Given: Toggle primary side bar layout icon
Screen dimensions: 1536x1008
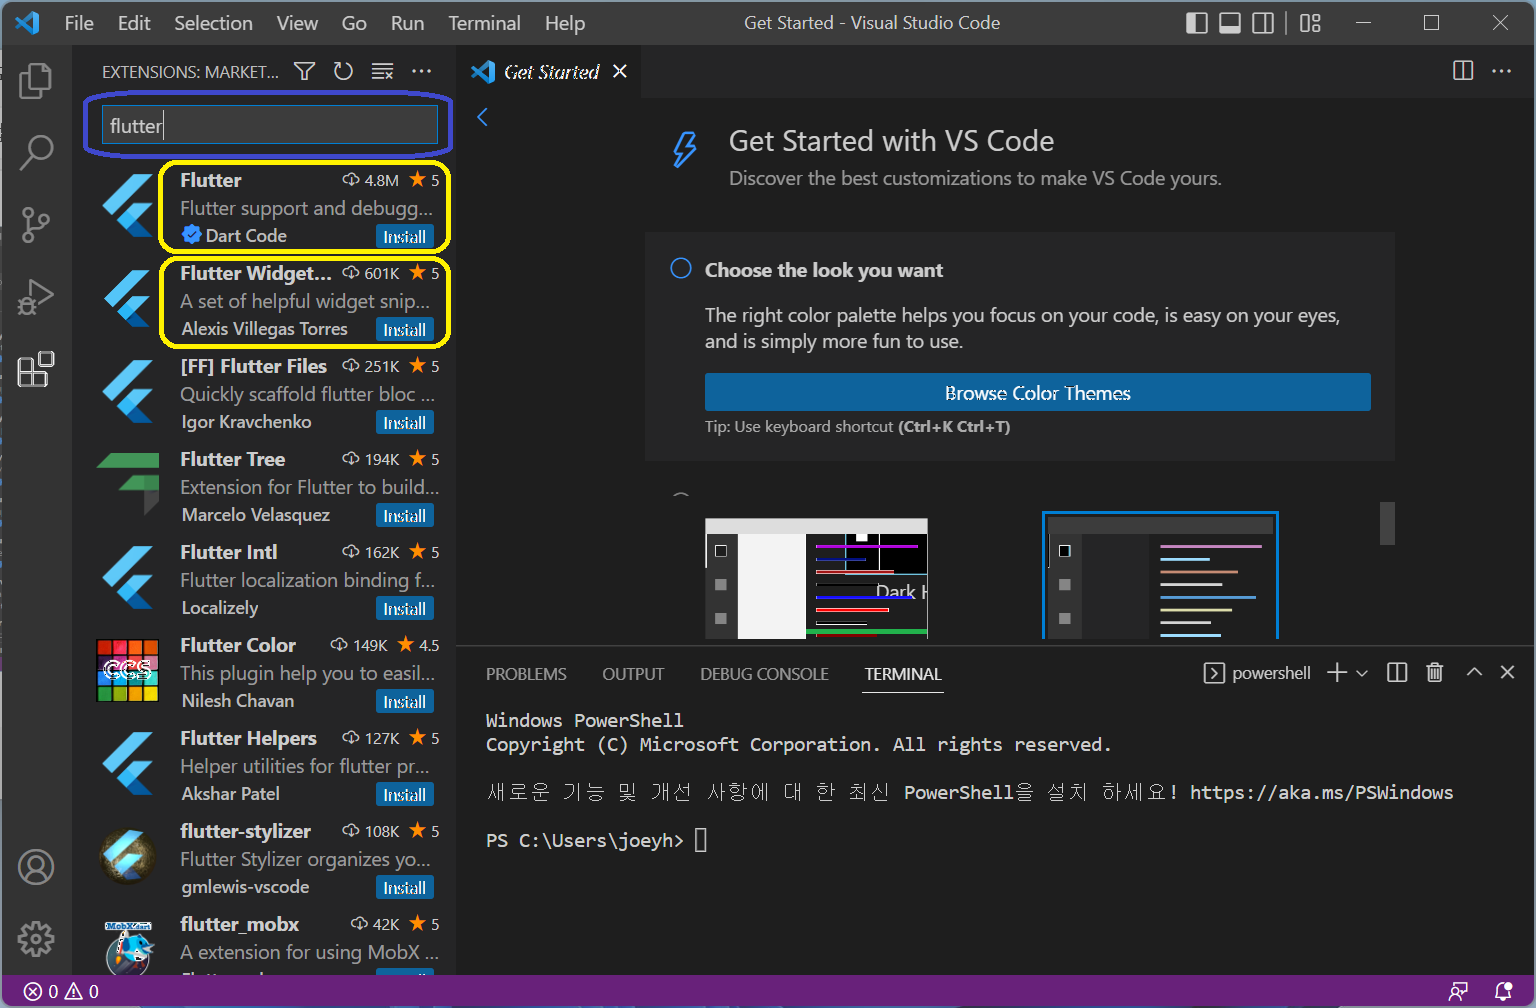Looking at the screenshot, I should pos(1197,23).
